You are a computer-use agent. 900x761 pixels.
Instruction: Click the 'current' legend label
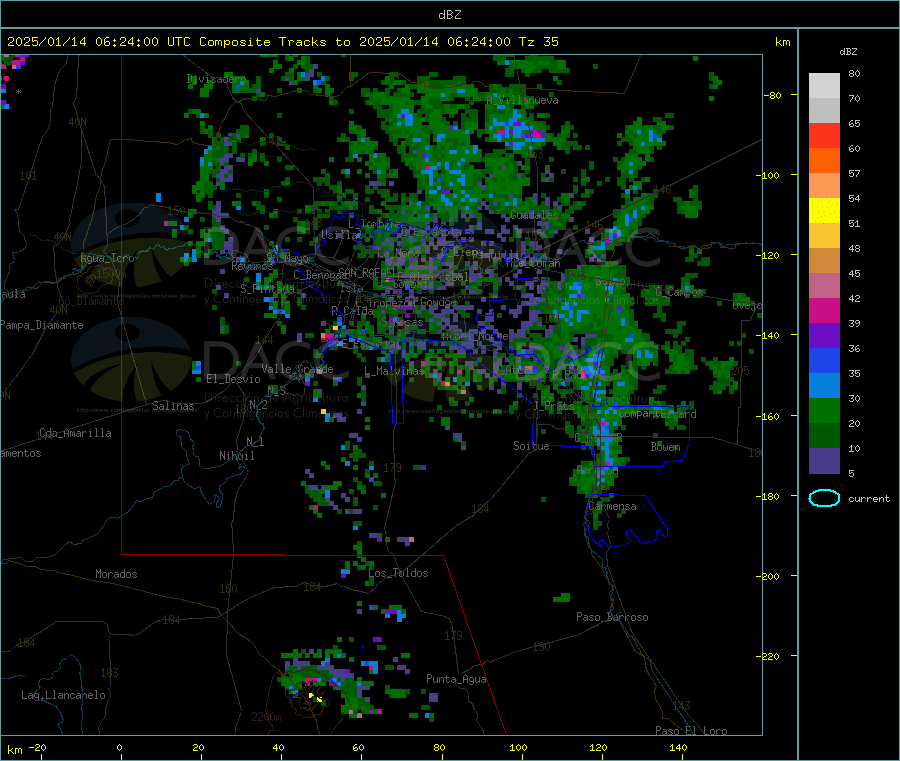click(869, 499)
